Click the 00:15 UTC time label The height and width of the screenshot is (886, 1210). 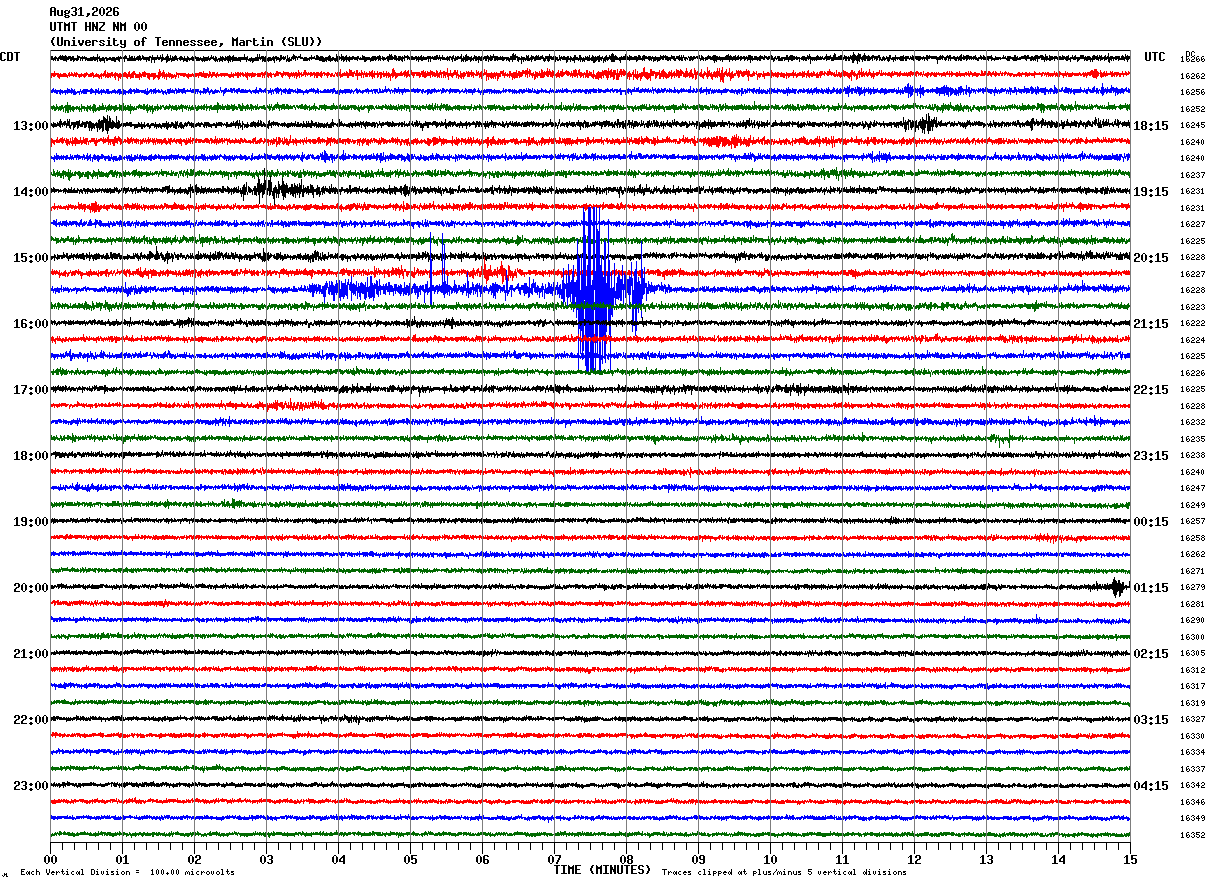(1152, 521)
